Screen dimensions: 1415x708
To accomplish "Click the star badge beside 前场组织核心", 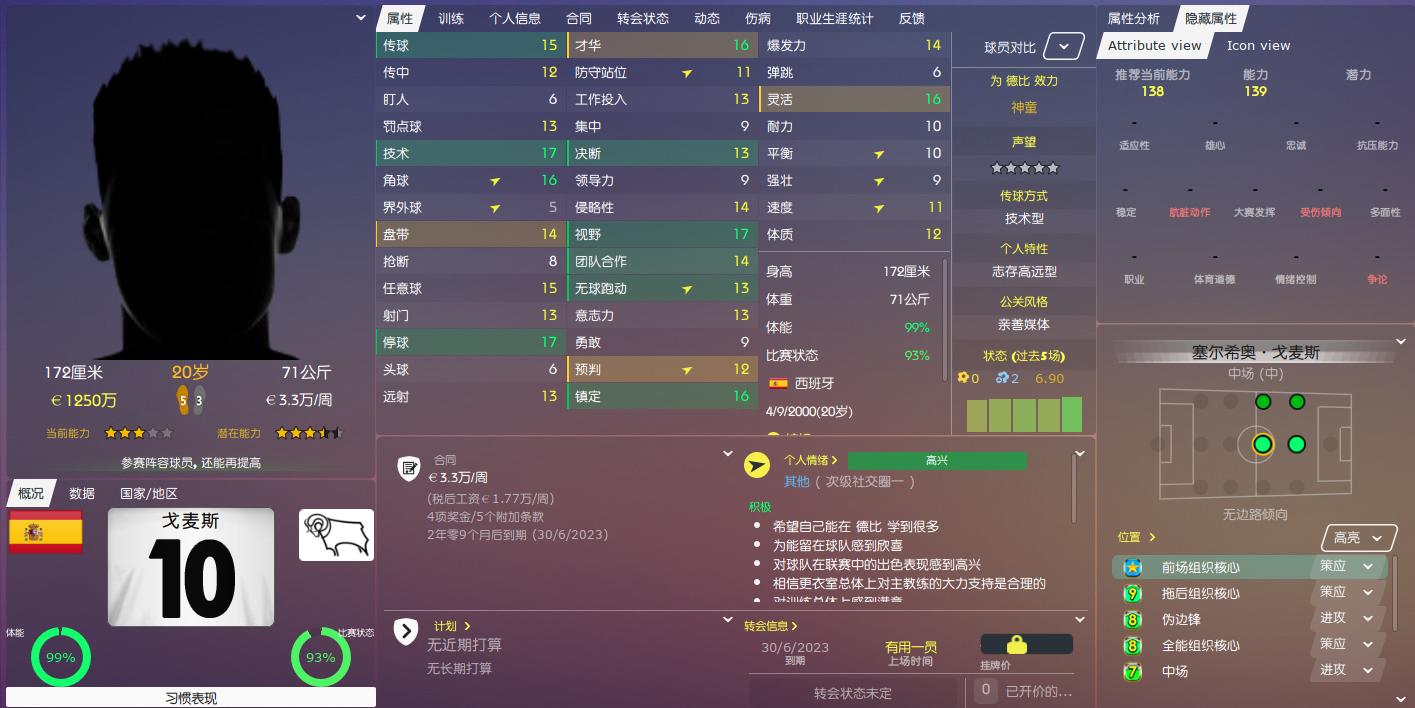I will tap(1131, 566).
